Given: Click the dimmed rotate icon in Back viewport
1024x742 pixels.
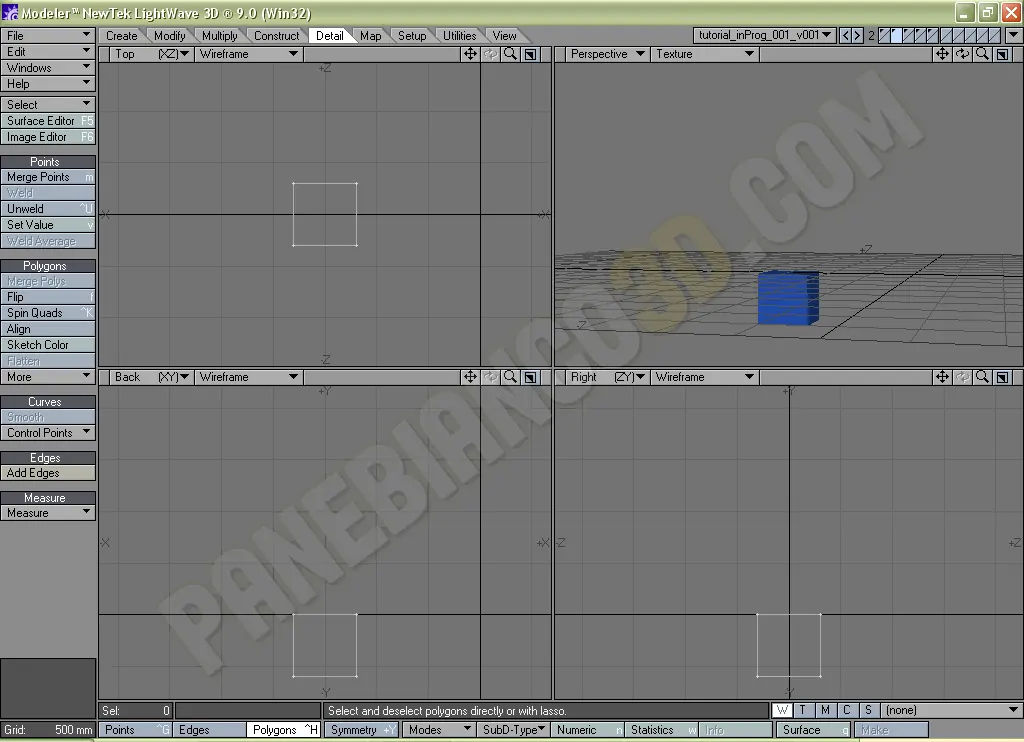Looking at the screenshot, I should tap(490, 377).
